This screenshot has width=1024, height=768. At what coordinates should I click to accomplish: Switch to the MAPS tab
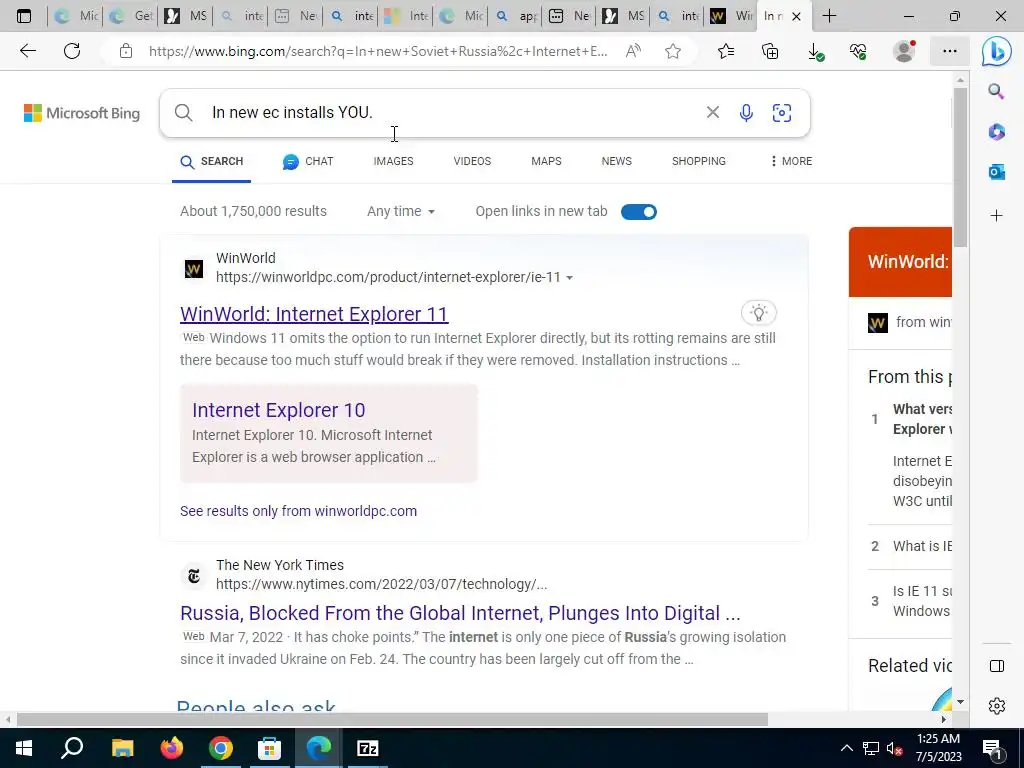click(x=546, y=161)
